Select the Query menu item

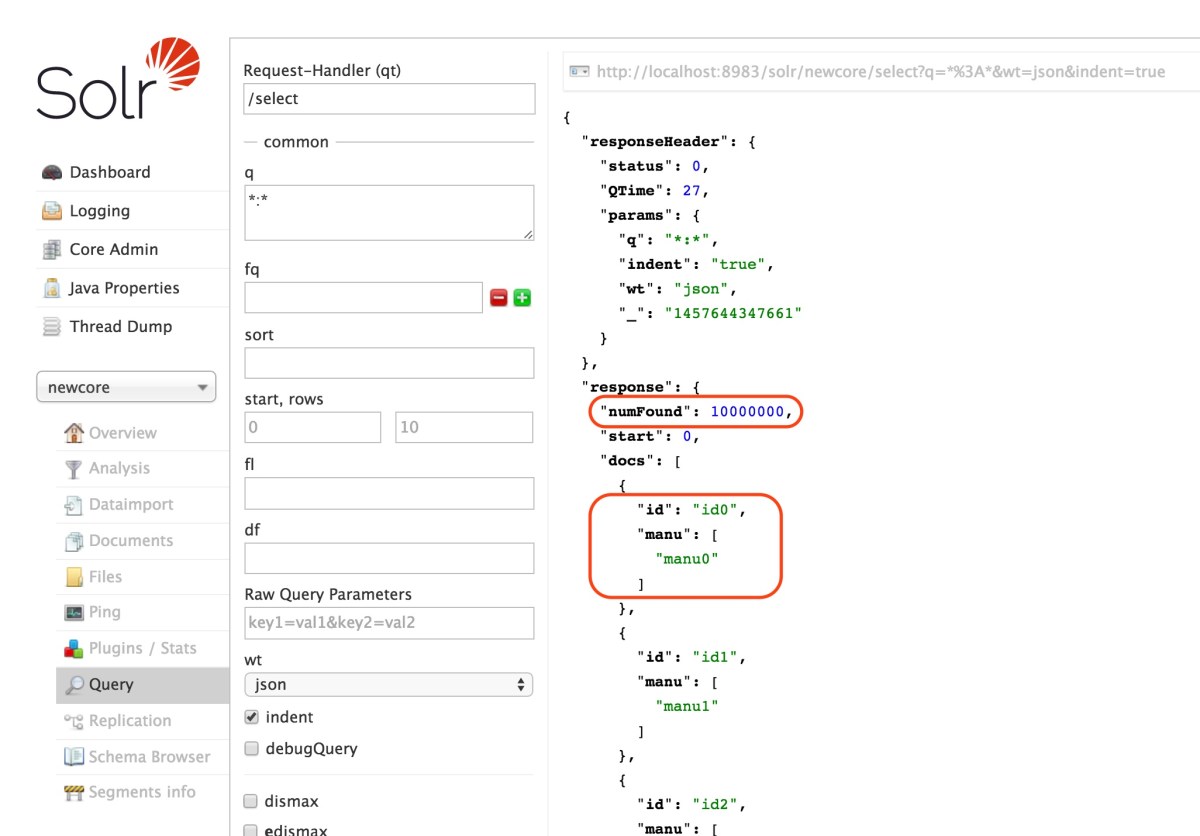tap(110, 685)
